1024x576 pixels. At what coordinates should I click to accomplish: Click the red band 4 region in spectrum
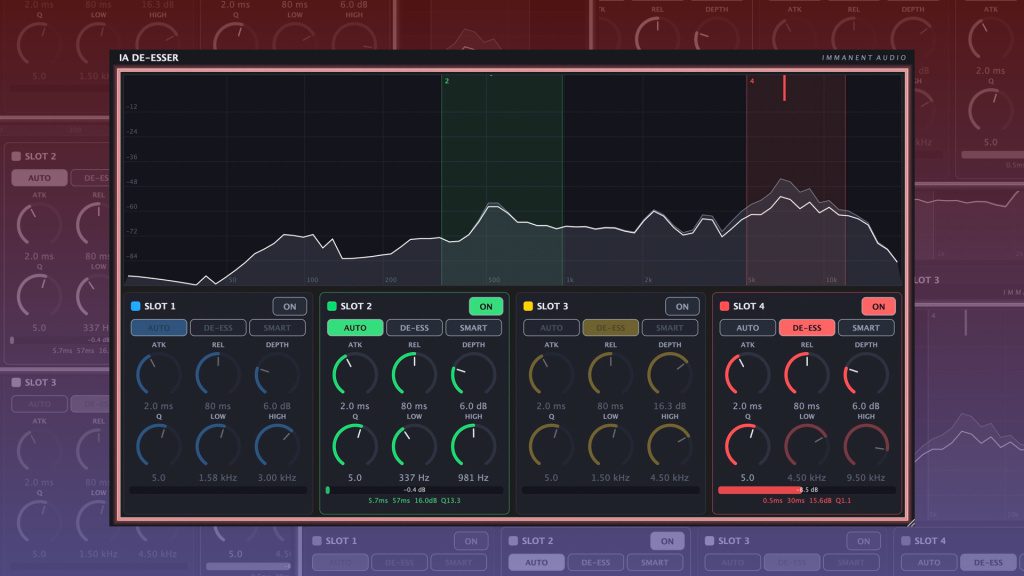pos(795,180)
